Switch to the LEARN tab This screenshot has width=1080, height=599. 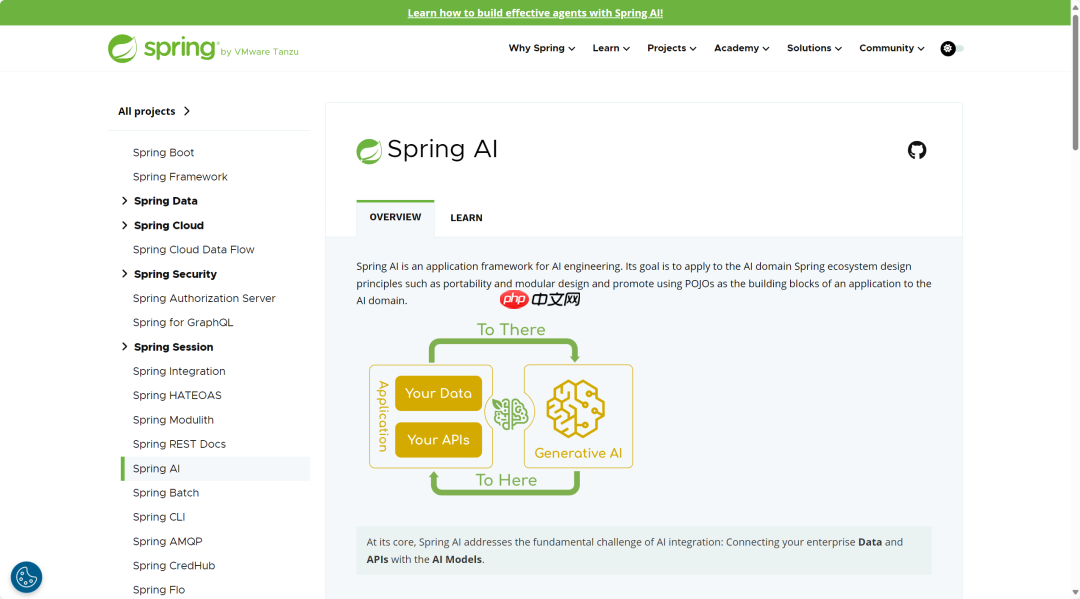[x=466, y=217]
